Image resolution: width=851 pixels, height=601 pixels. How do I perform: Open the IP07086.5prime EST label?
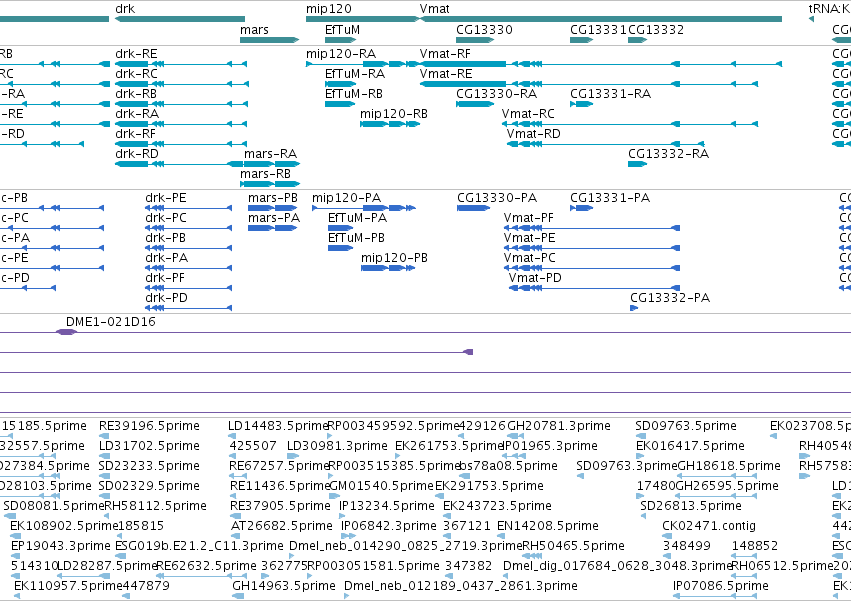point(721,586)
